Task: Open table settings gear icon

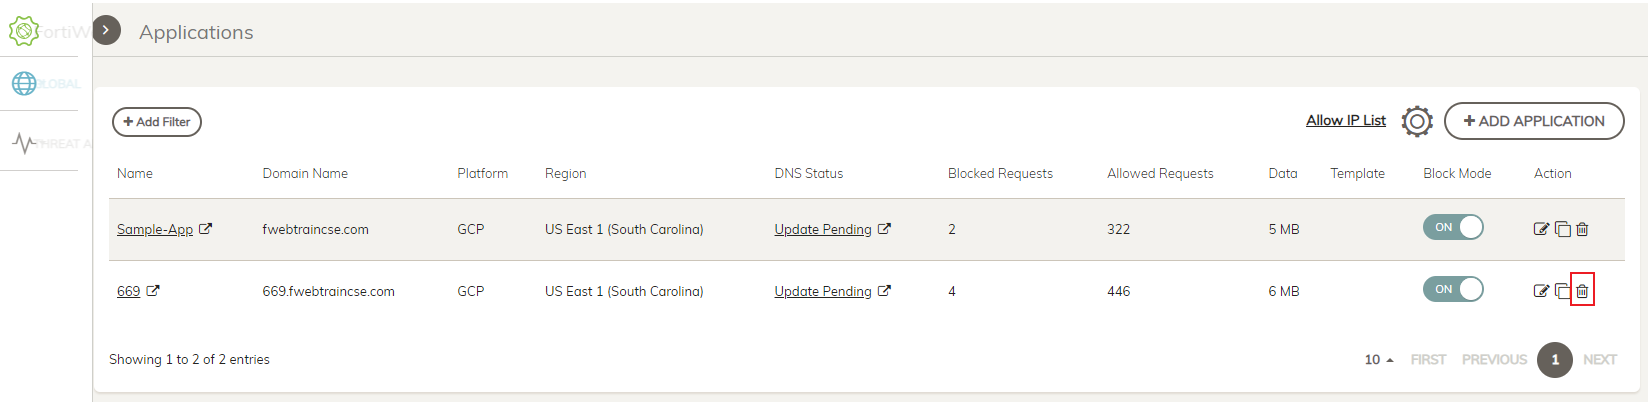Action: (1417, 121)
